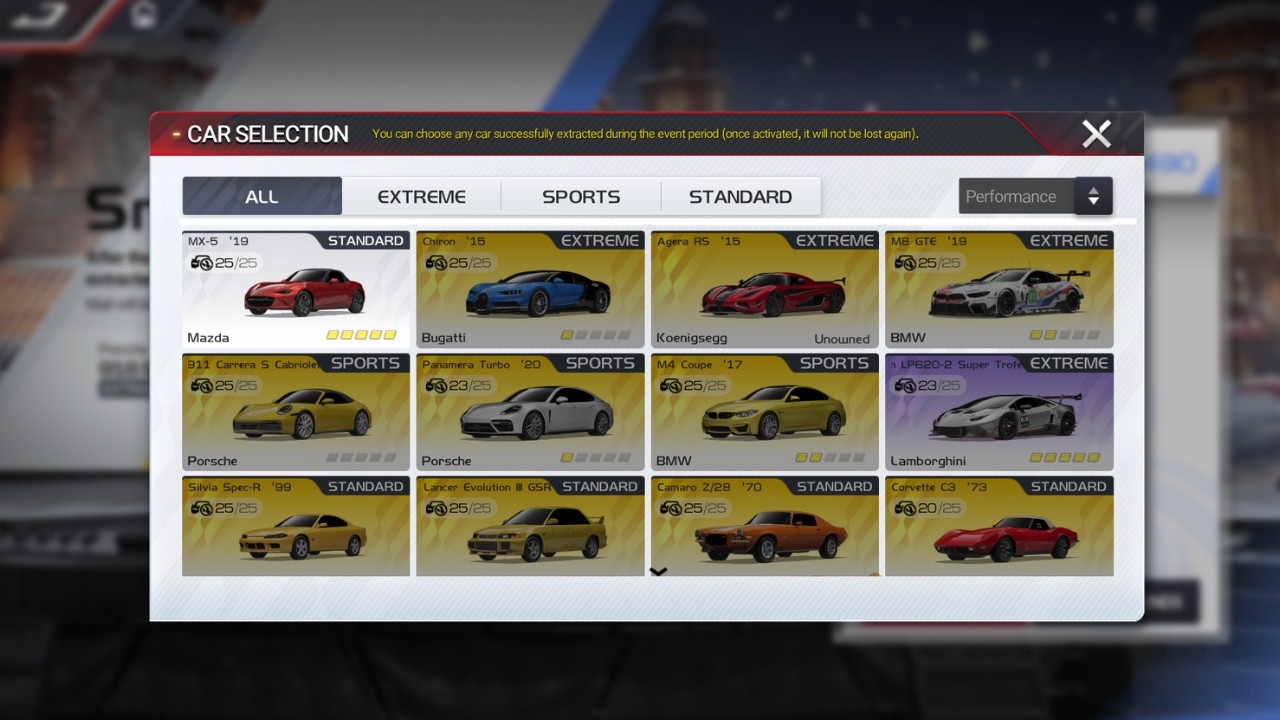Select the Corvette C3 '73 card
1280x720 pixels.
click(x=999, y=526)
